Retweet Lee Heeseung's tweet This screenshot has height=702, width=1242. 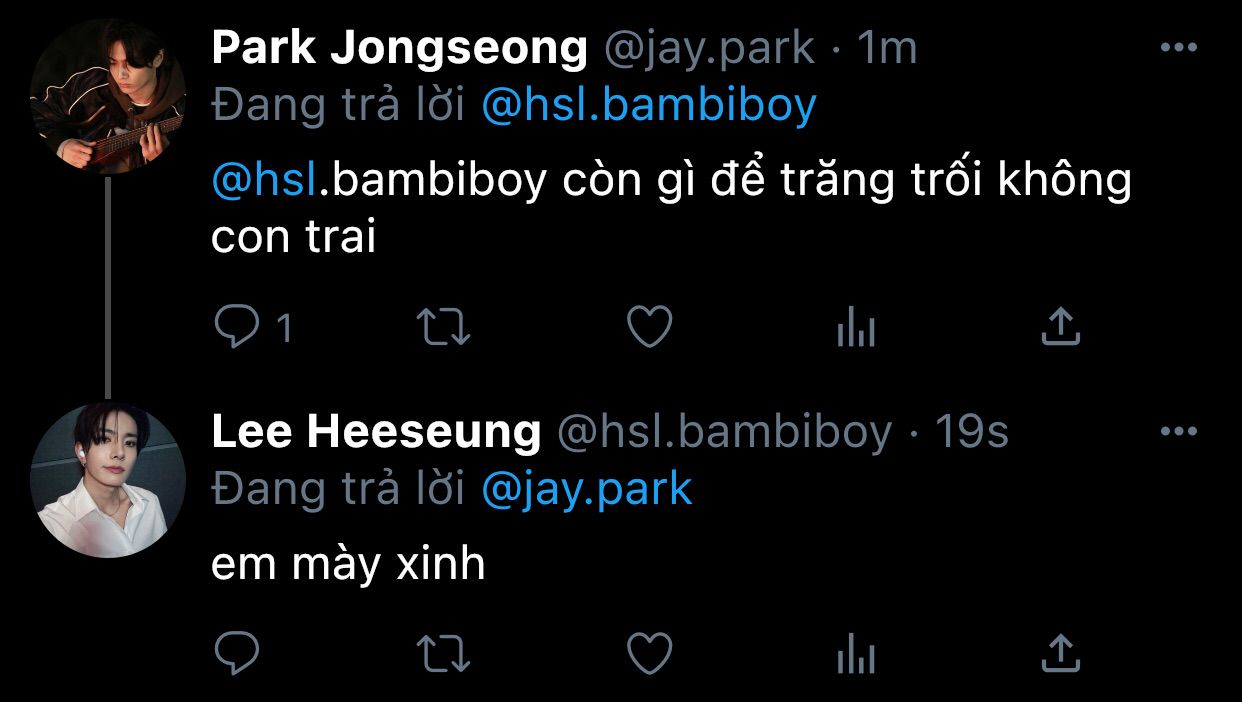[443, 655]
